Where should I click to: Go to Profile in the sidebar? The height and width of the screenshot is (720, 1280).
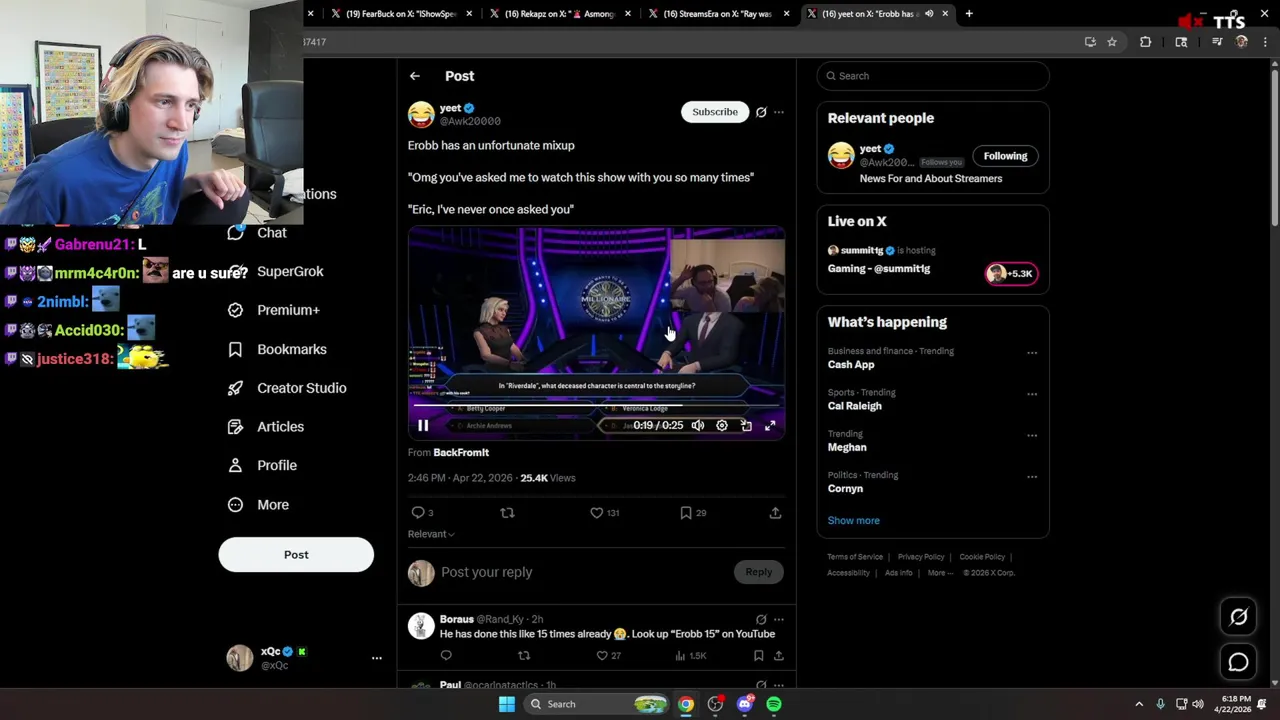[x=262, y=466]
